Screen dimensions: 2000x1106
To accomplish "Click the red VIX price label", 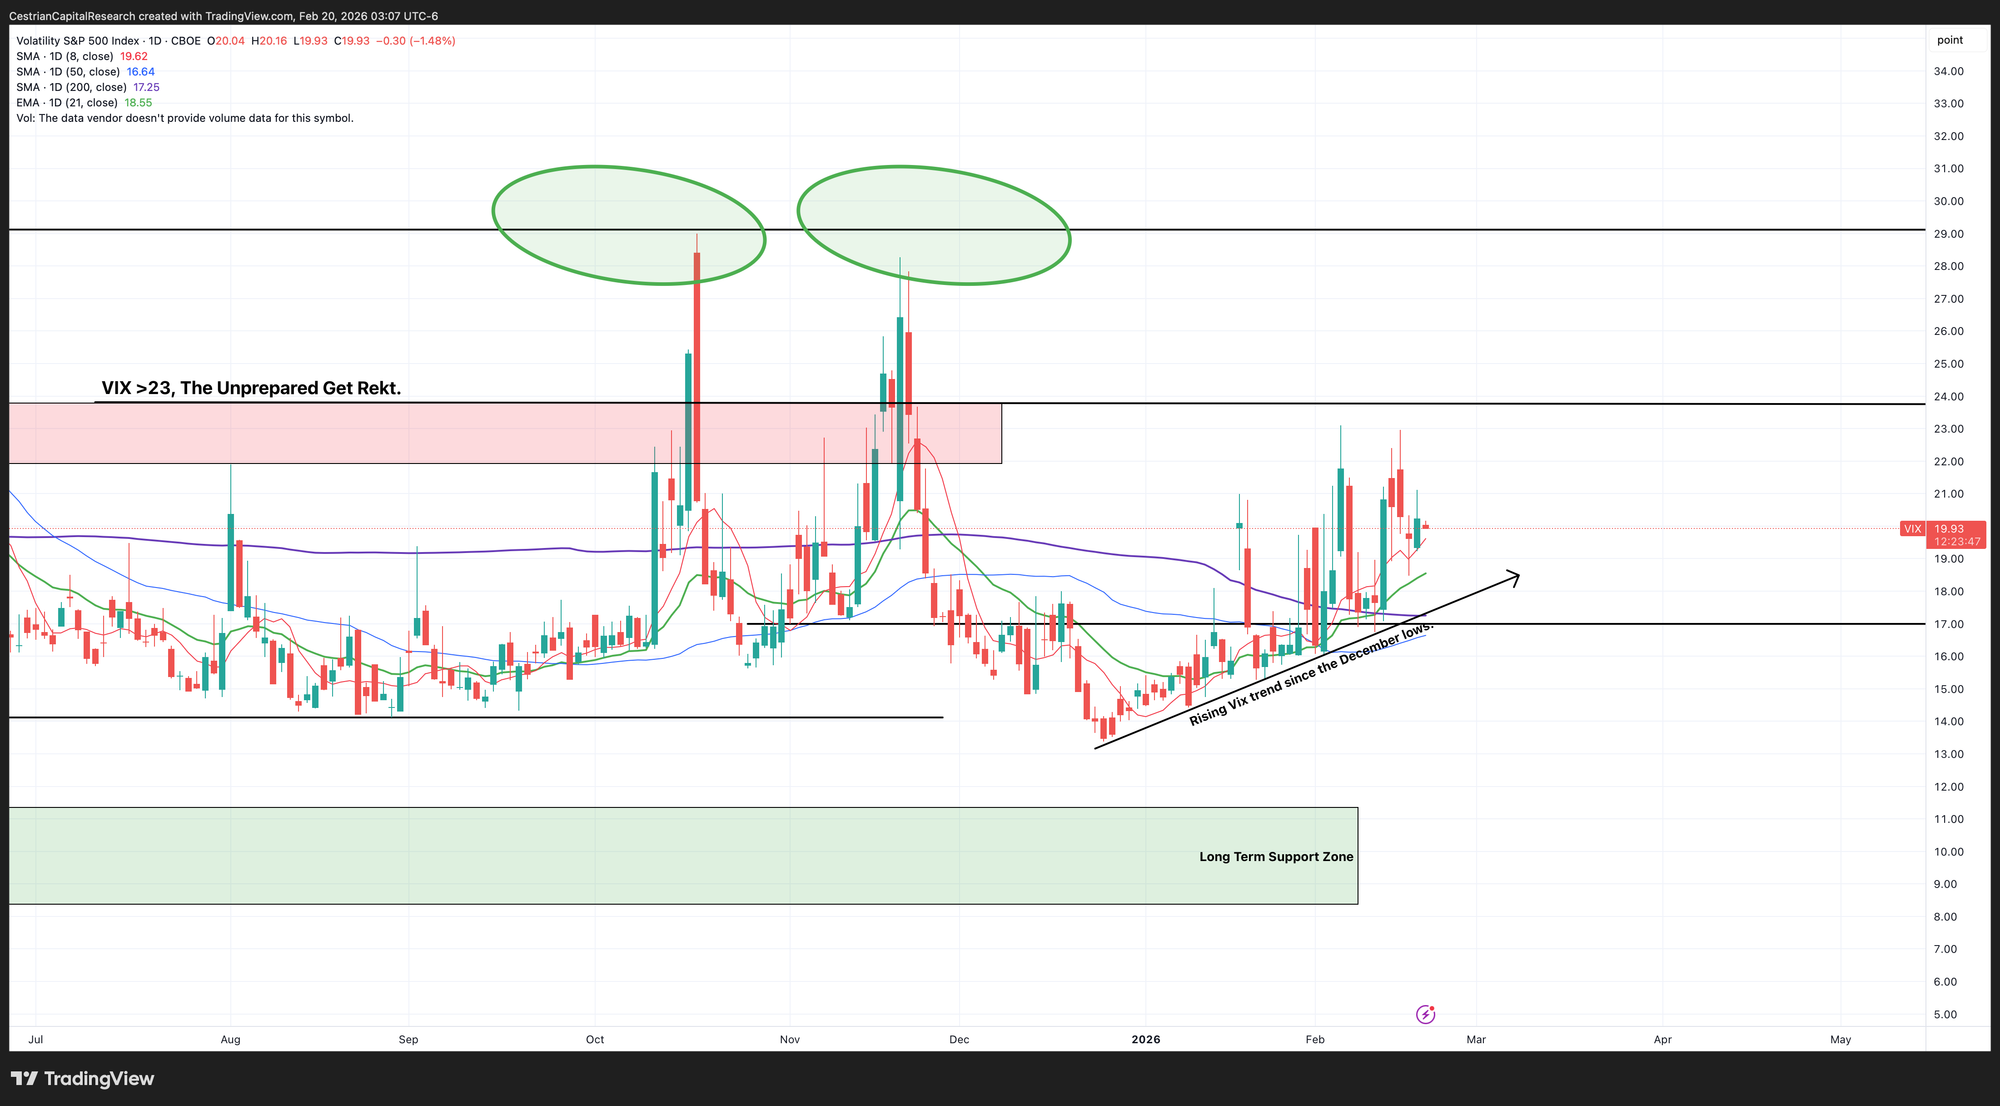I will click(x=1912, y=529).
